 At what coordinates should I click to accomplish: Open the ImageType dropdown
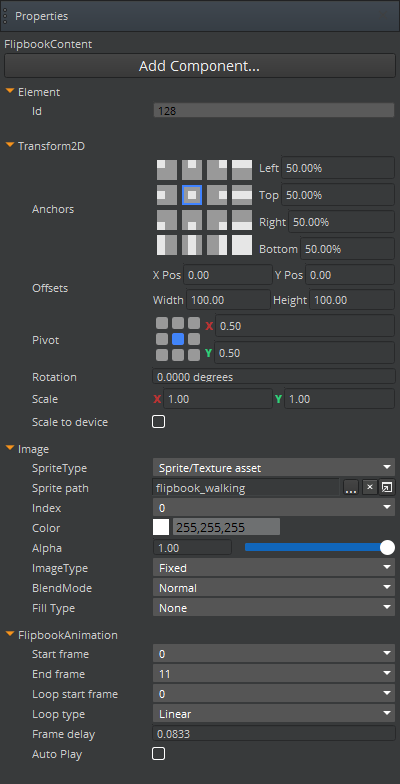(x=274, y=568)
